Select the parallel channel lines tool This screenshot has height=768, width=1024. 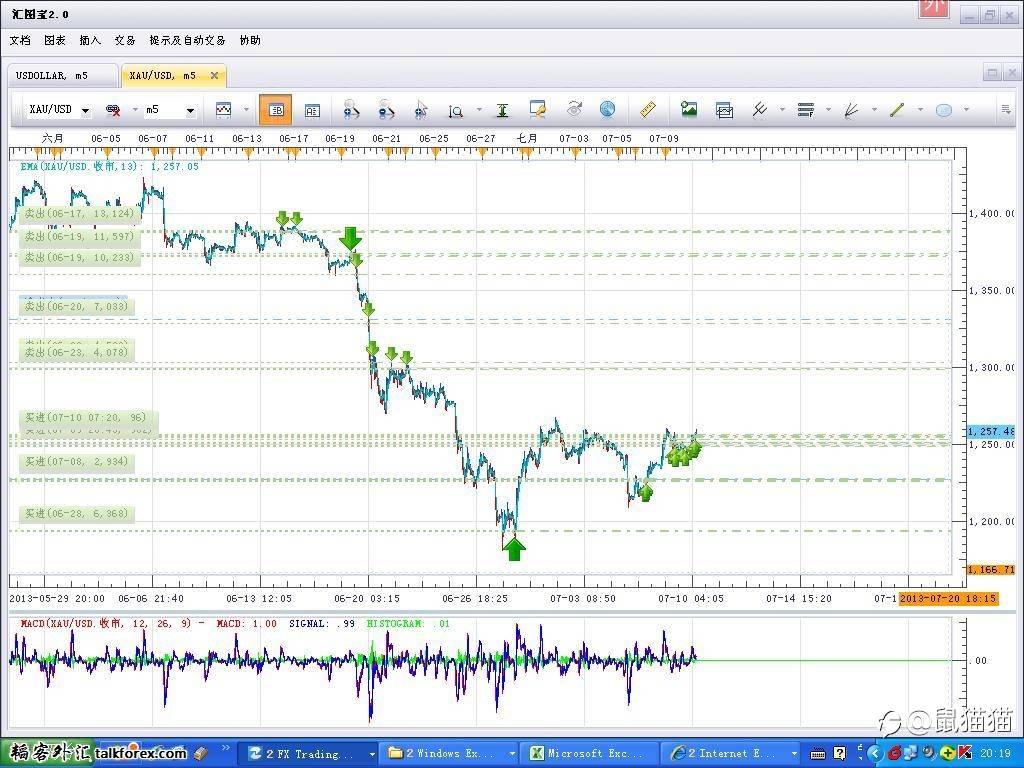click(760, 109)
